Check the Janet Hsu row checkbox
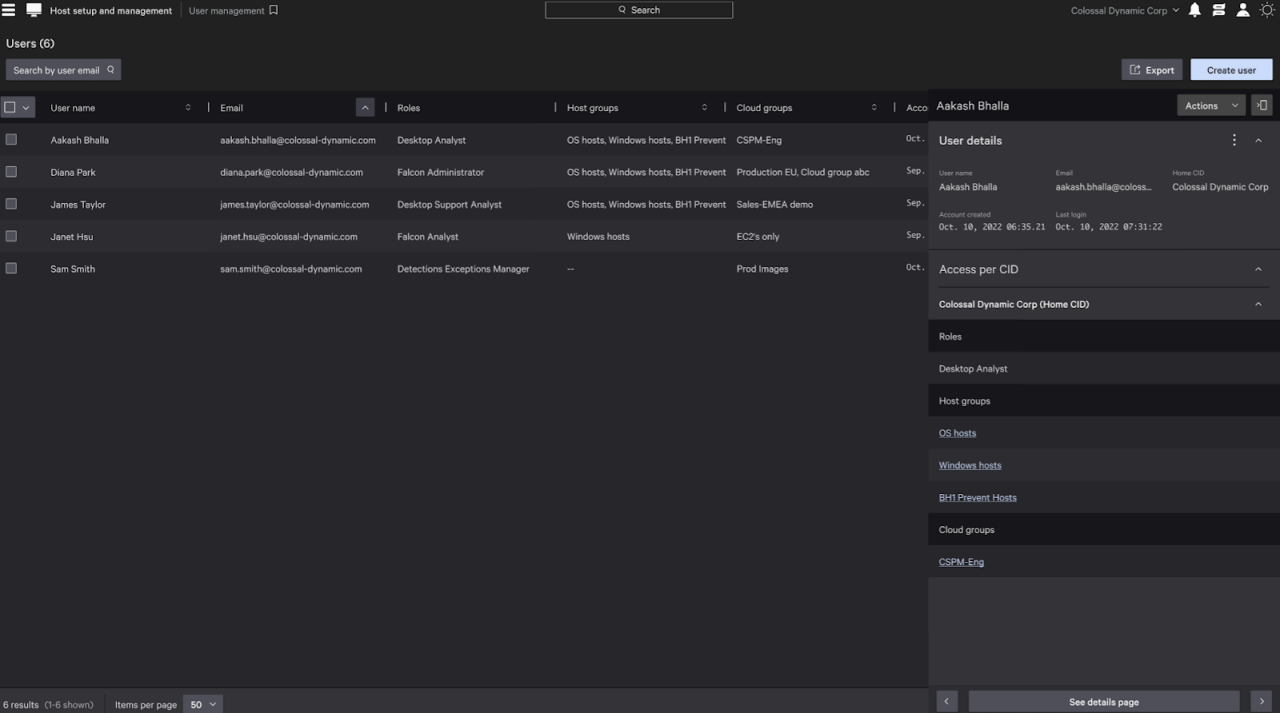 11,236
